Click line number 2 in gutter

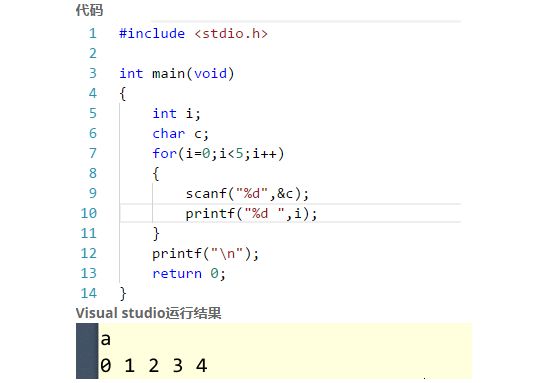tap(92, 53)
